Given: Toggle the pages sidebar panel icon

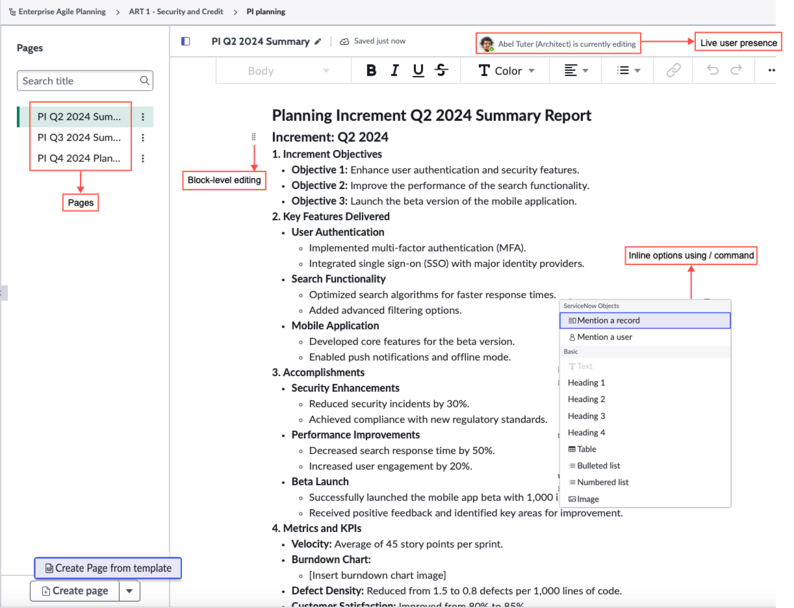Looking at the screenshot, I should click(185, 42).
